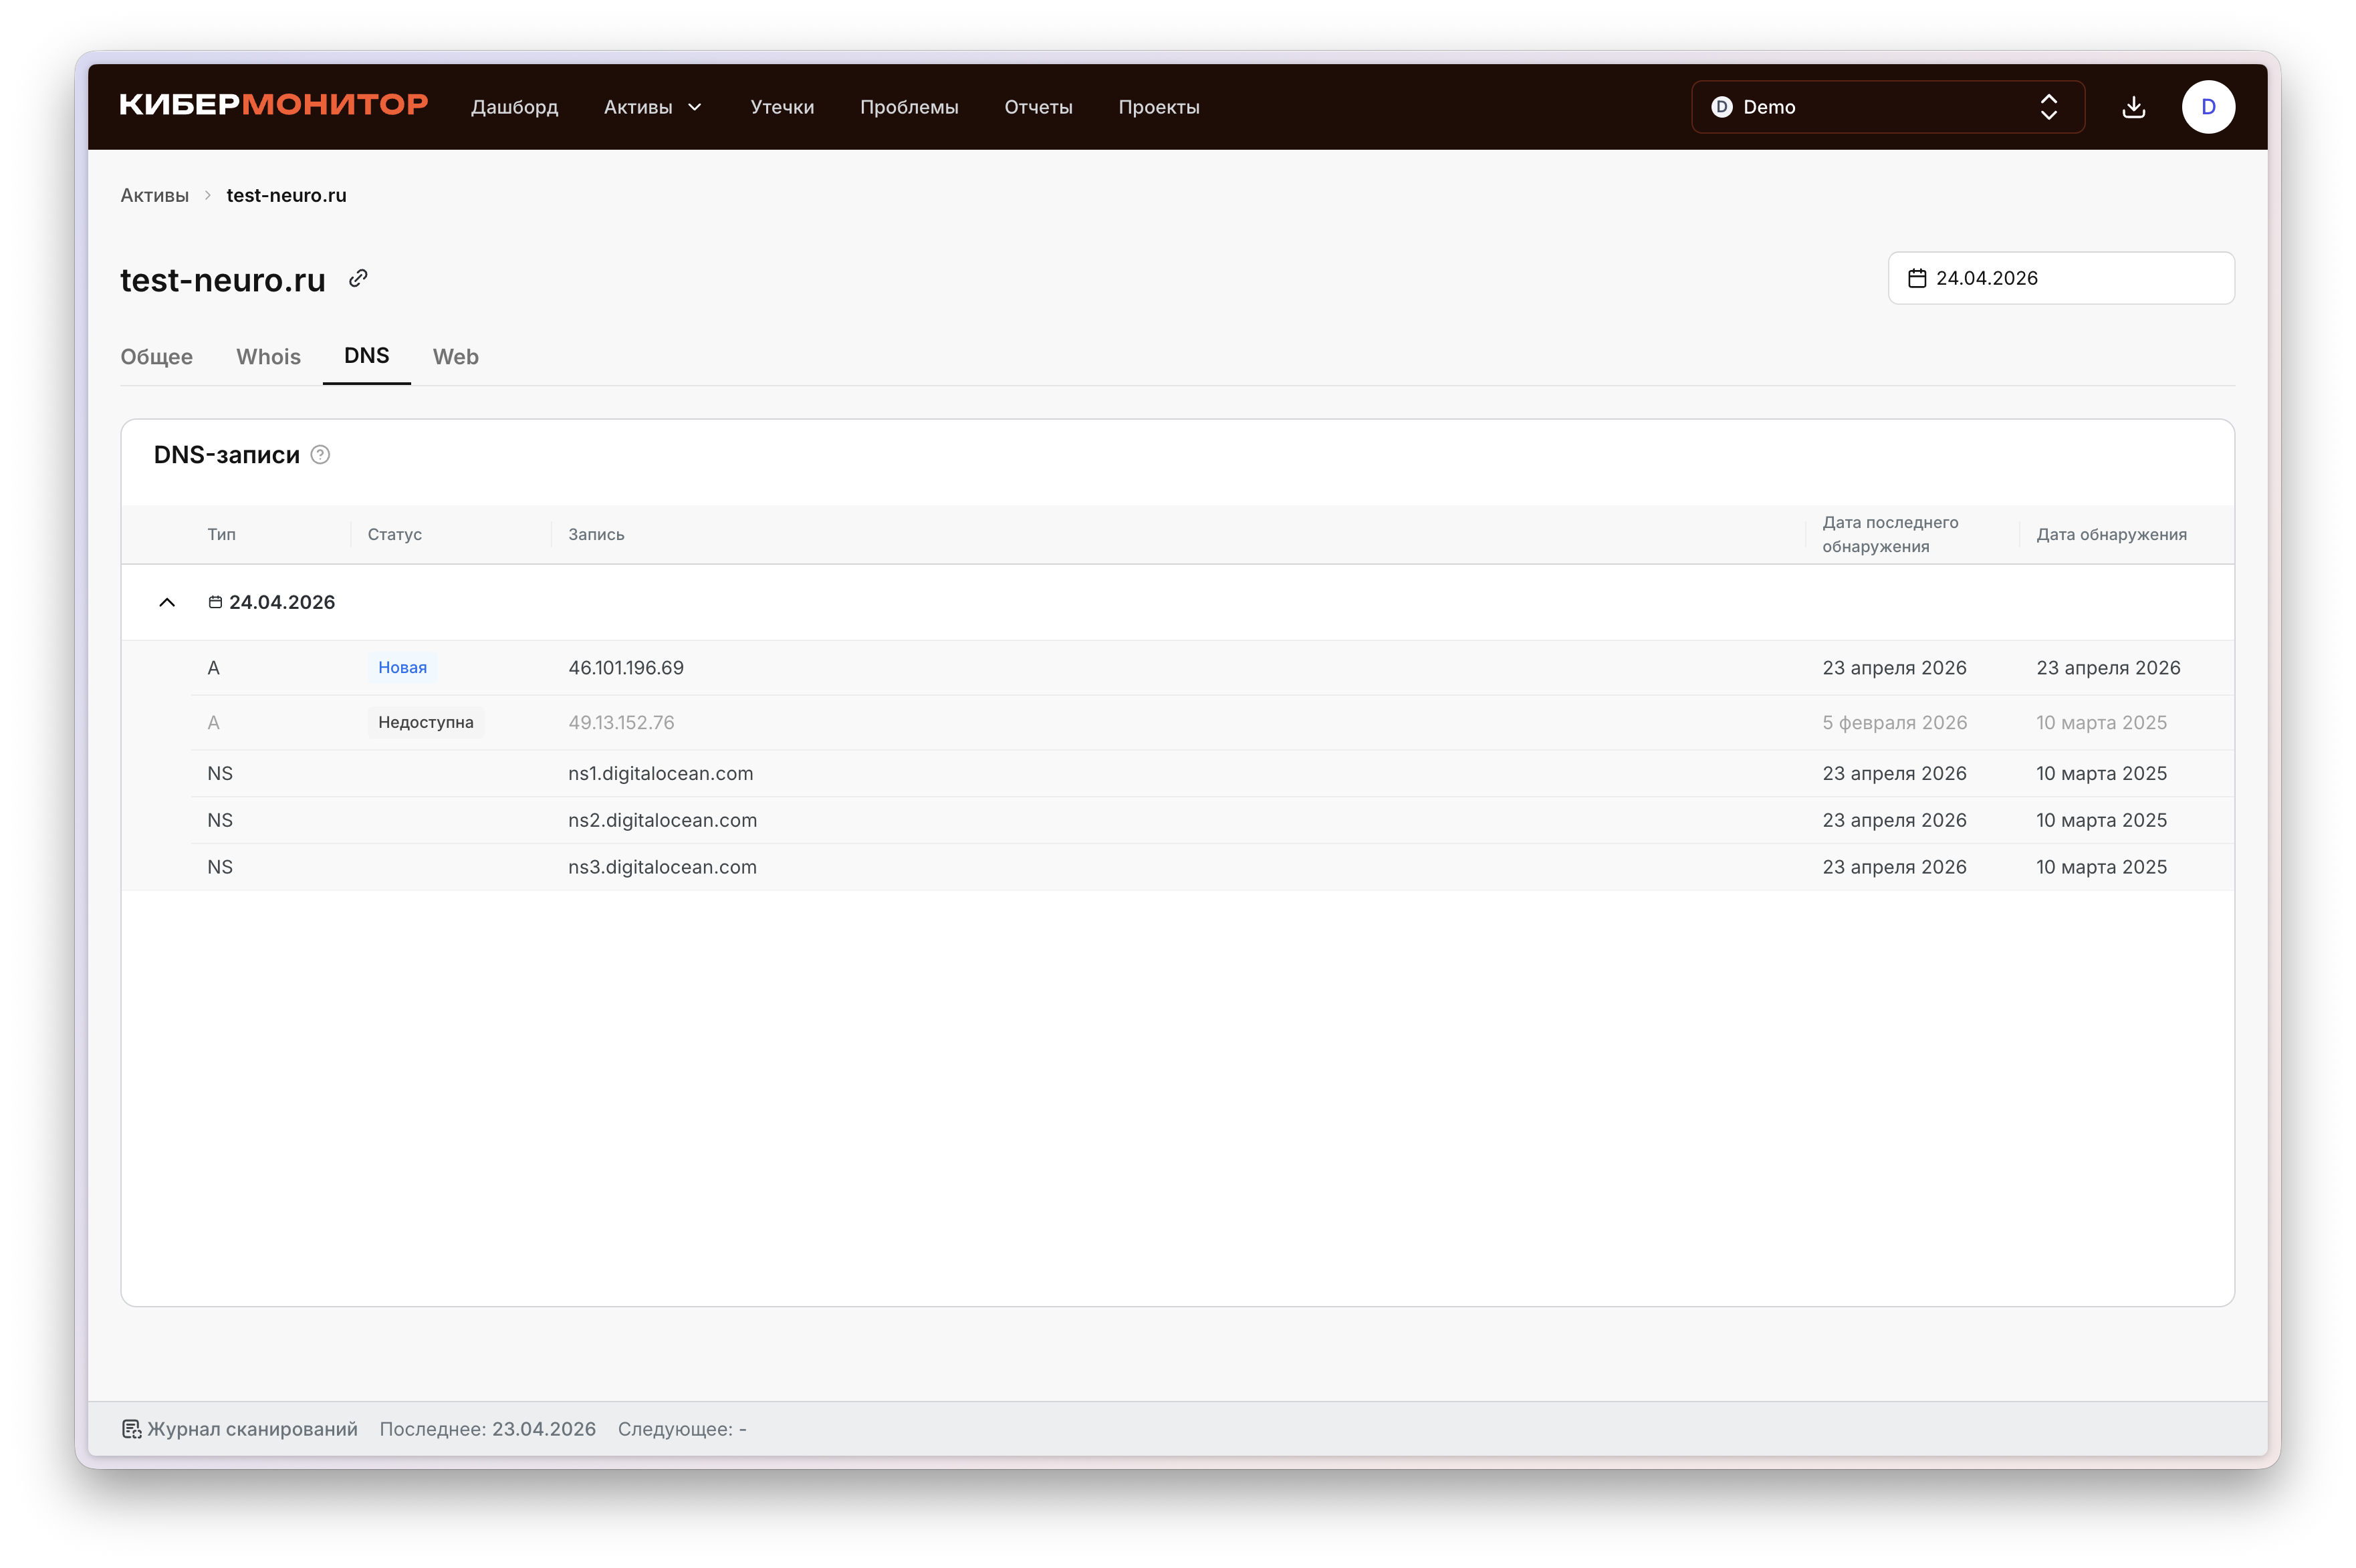Click the КИБЕРМОНИТОР logo
Viewport: 2356px width, 1568px height.
(x=273, y=106)
